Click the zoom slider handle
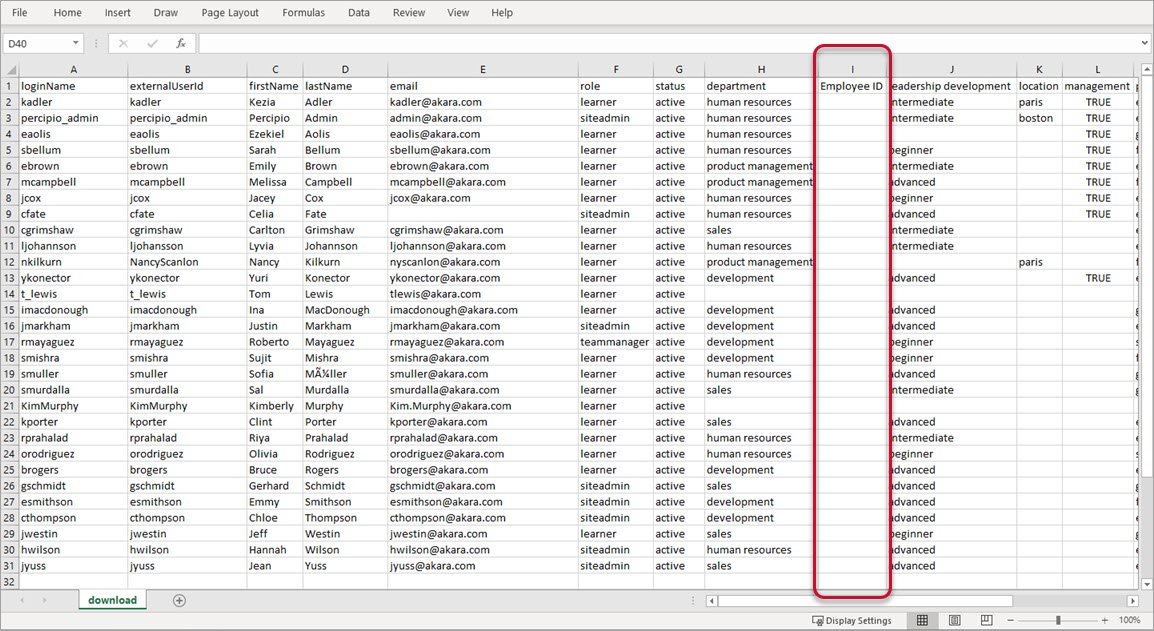1154x631 pixels. [x=1058, y=621]
